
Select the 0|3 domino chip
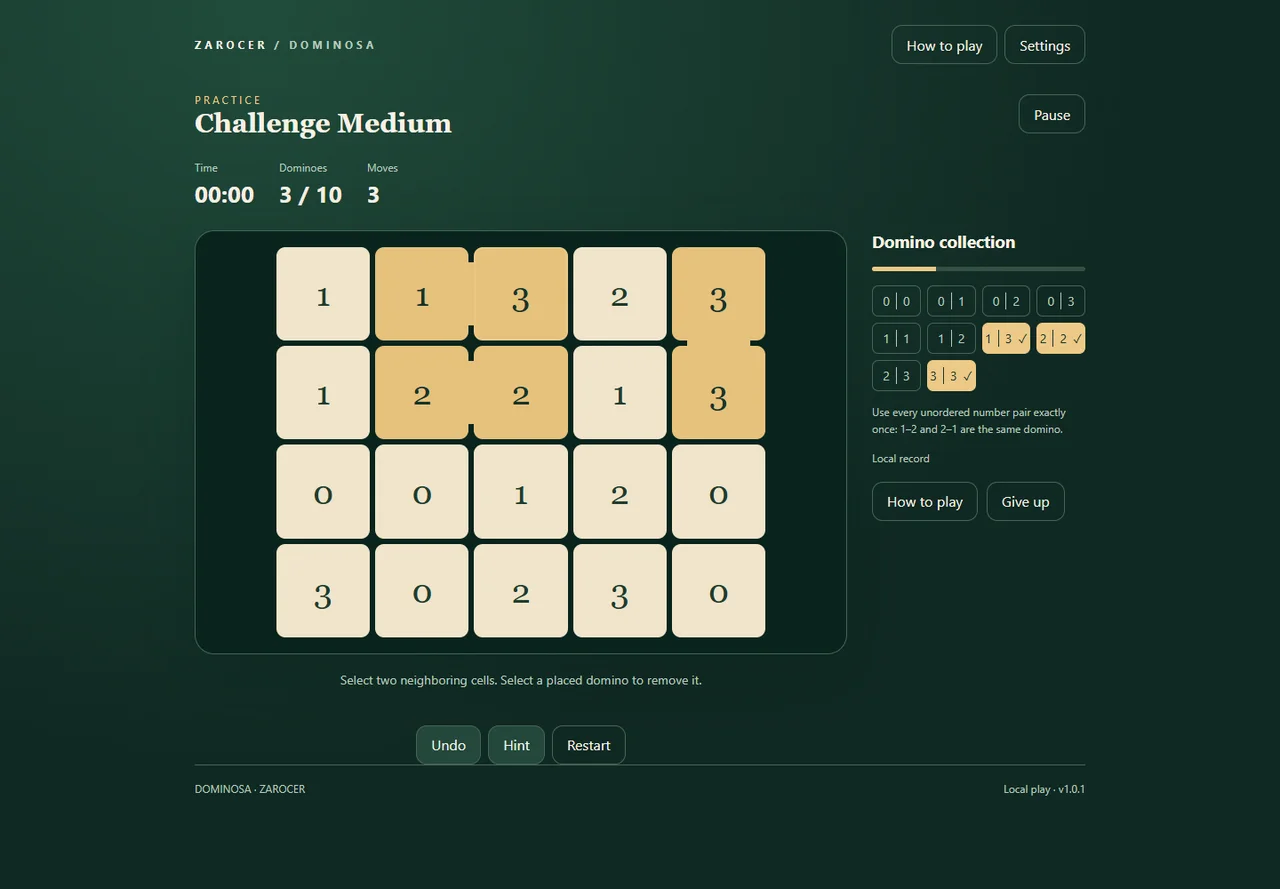(x=1060, y=301)
